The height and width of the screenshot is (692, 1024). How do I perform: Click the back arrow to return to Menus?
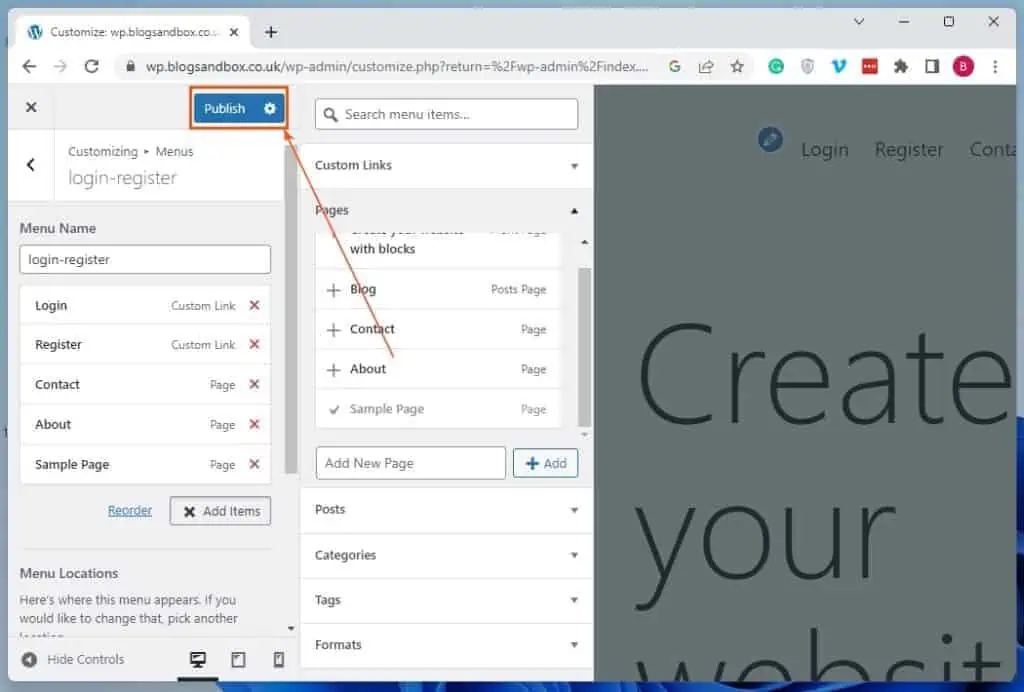pyautogui.click(x=29, y=165)
